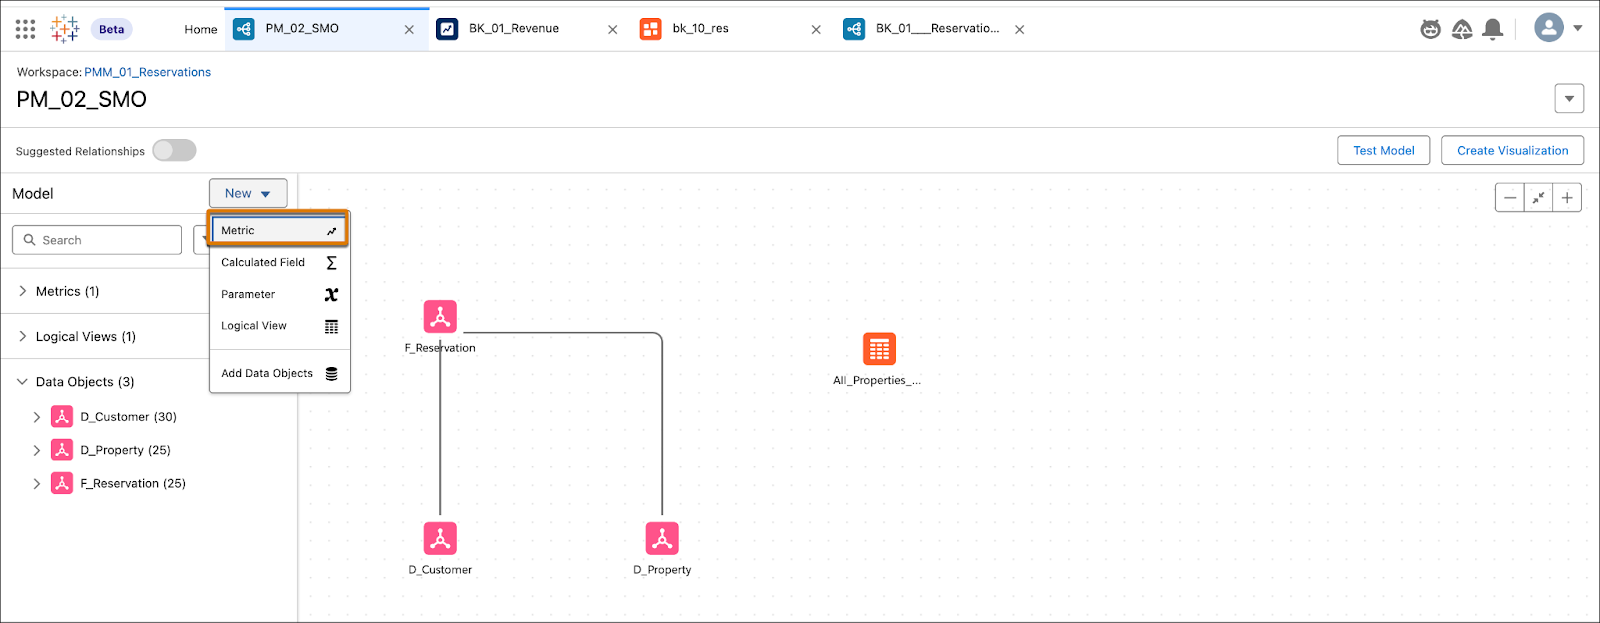Click the Model panel heading
The image size is (1600, 623).
(x=33, y=193)
